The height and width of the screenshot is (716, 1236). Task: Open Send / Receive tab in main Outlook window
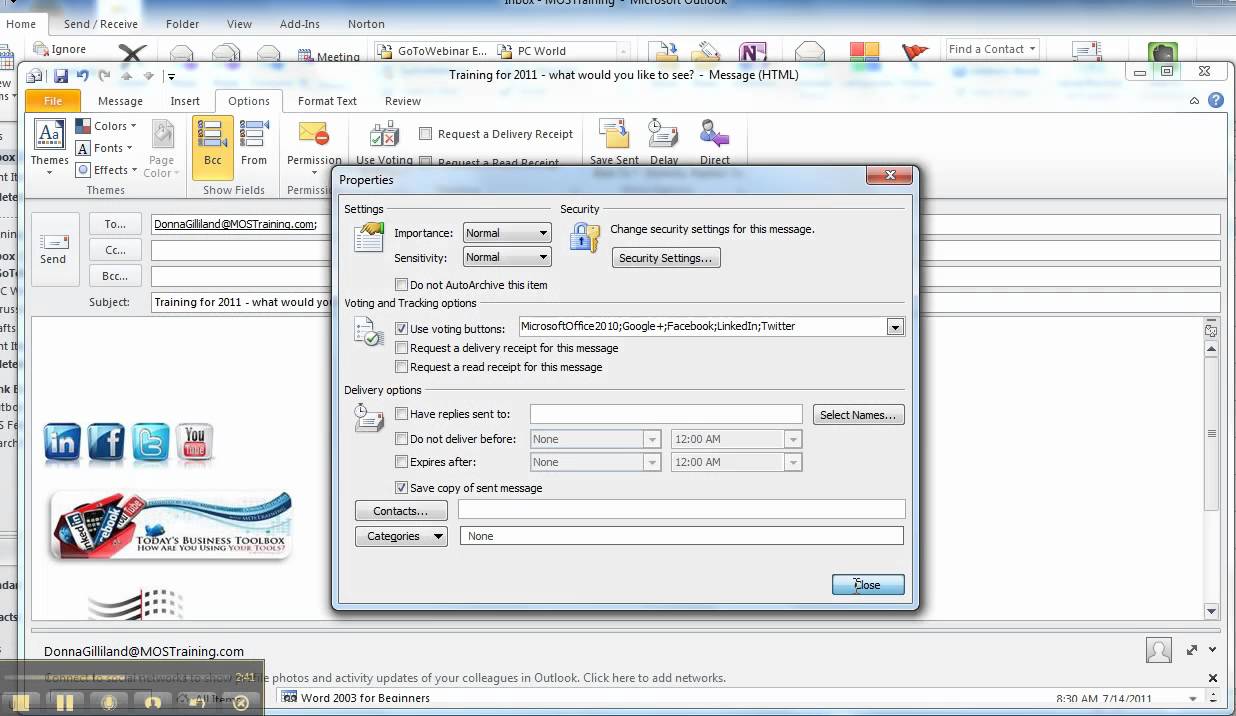click(x=101, y=24)
